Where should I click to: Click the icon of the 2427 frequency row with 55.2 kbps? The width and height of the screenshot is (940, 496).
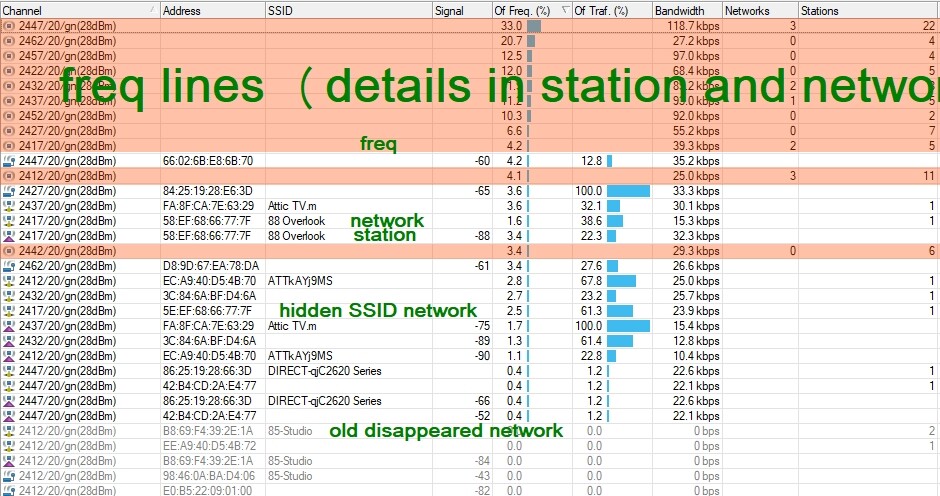(8, 131)
